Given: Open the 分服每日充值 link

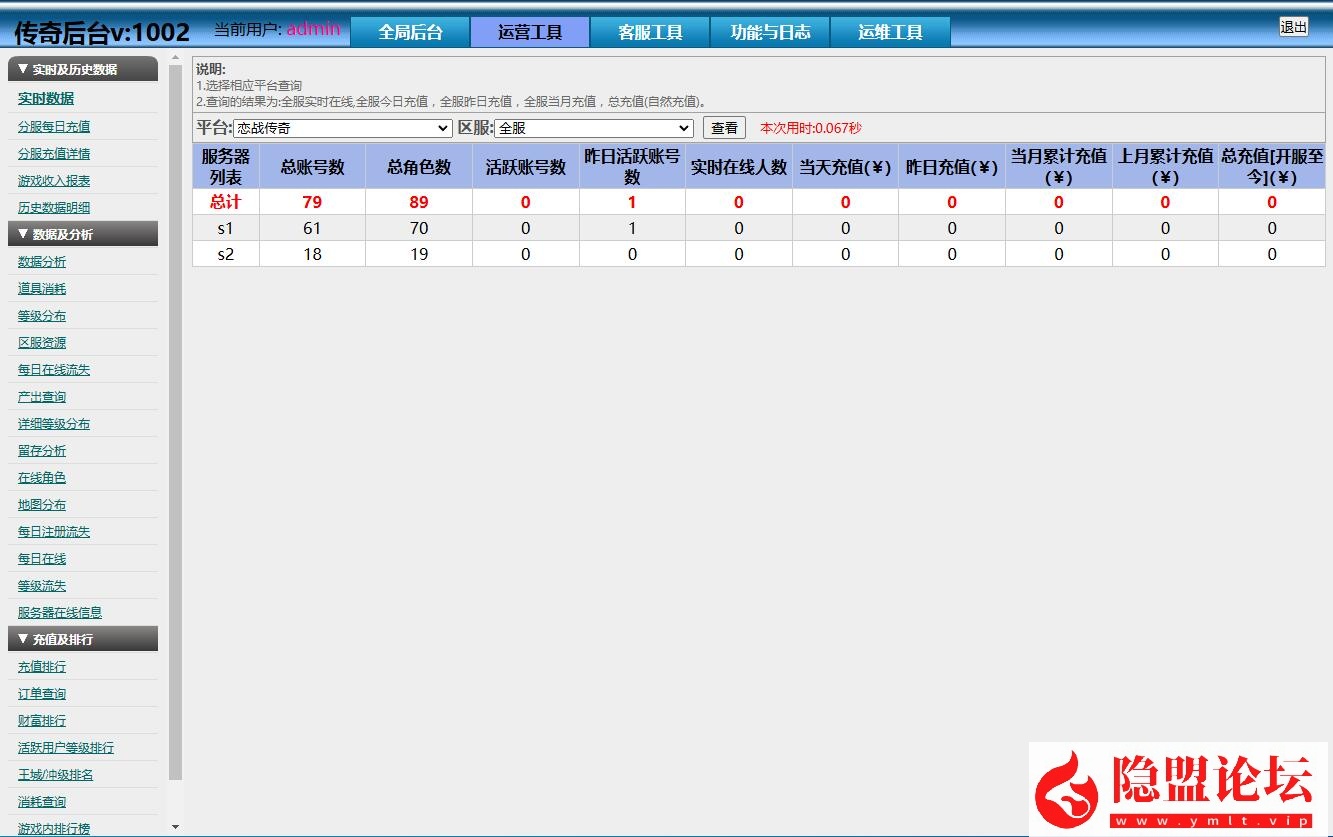Looking at the screenshot, I should click(x=54, y=127).
